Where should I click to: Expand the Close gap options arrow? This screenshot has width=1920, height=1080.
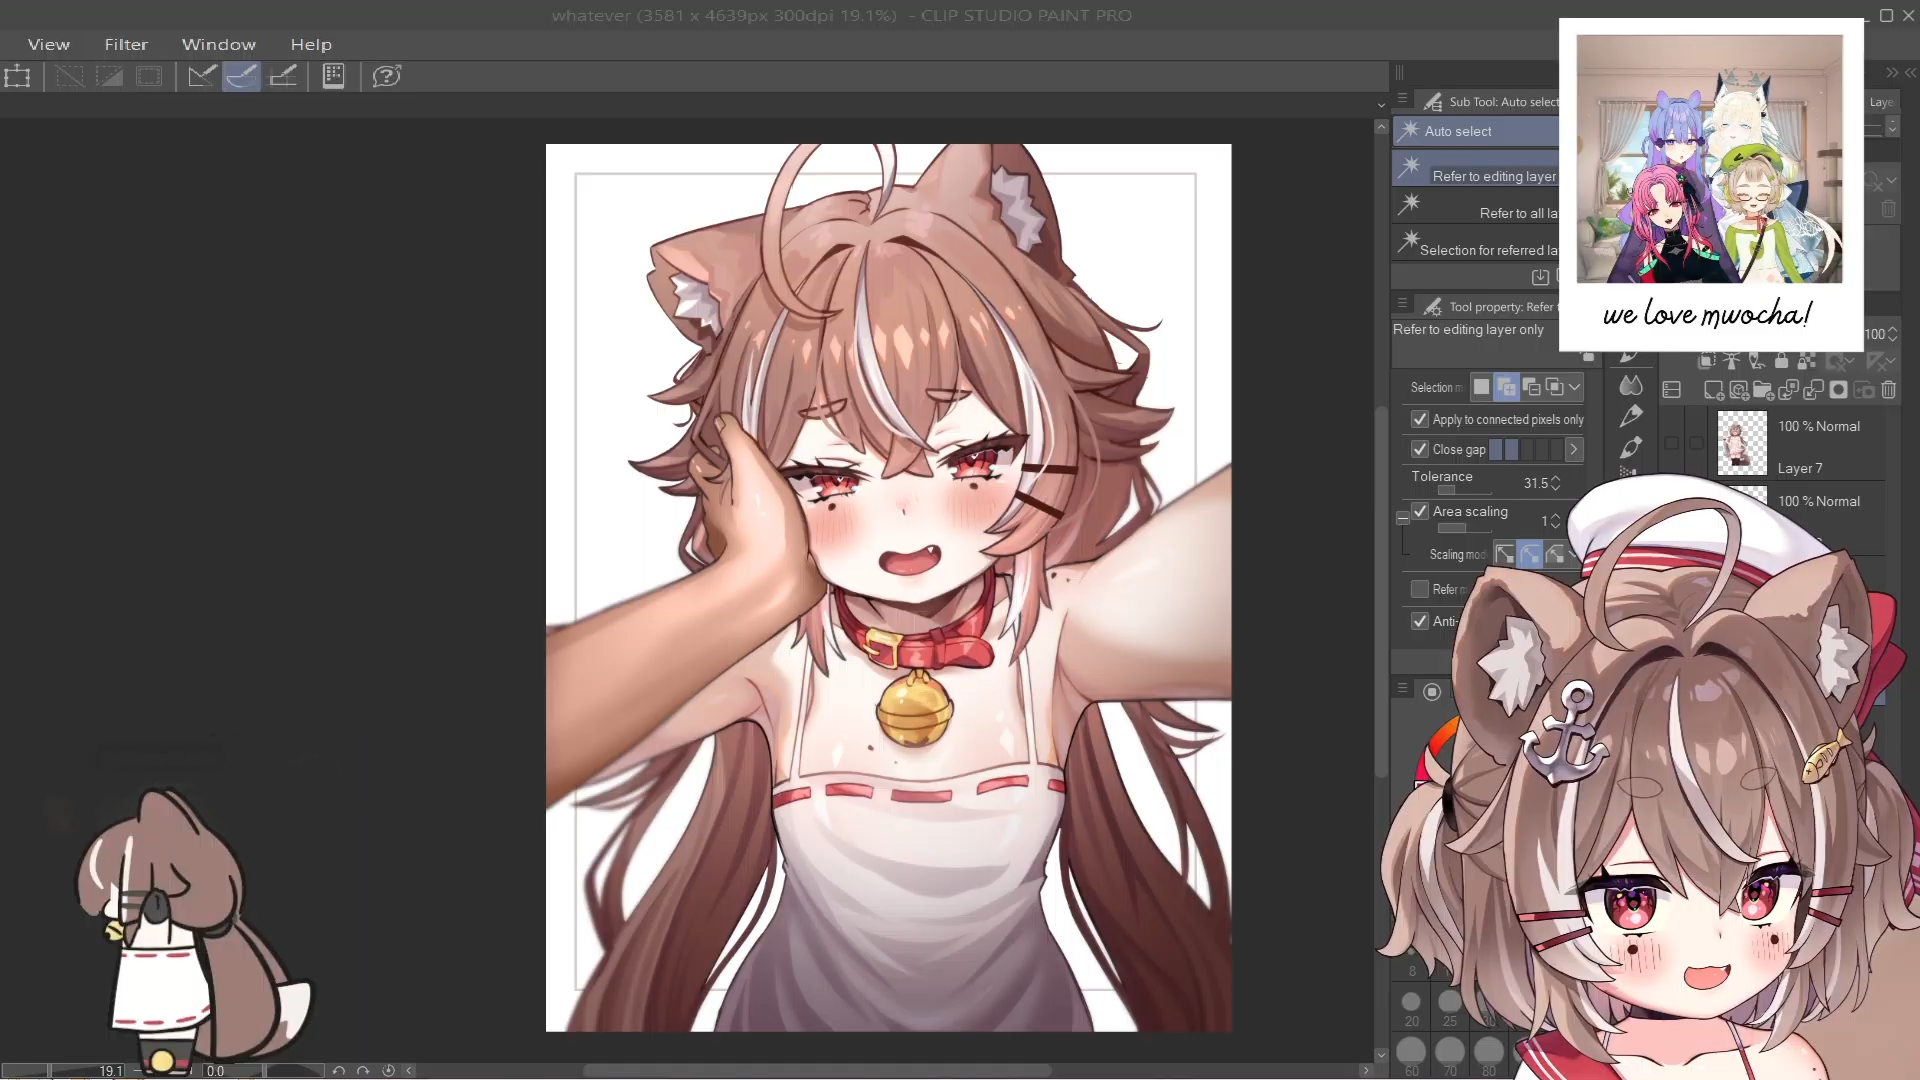[1573, 449]
